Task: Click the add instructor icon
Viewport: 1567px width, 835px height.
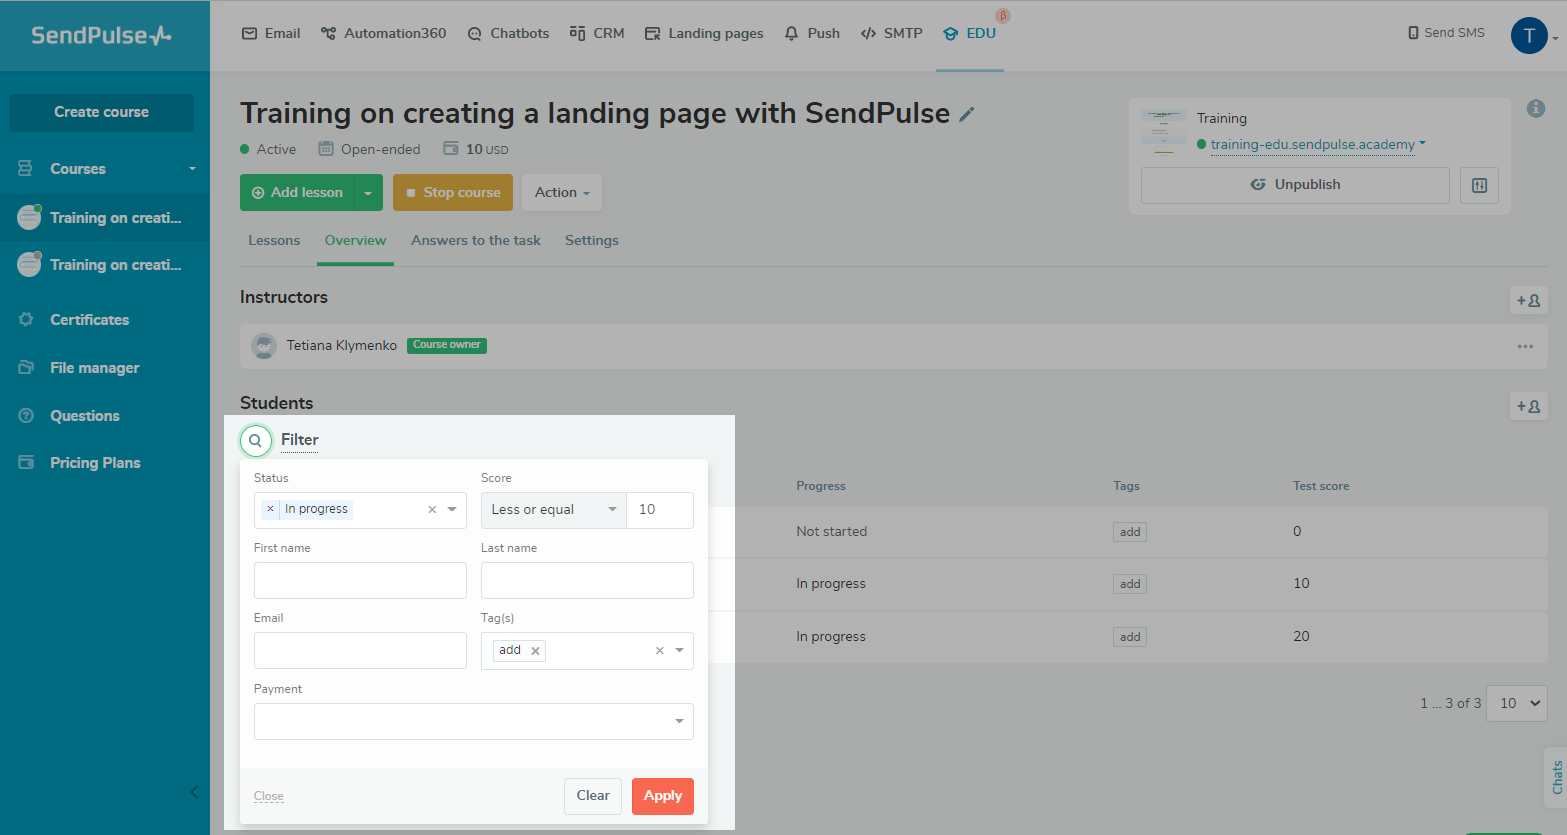Action: pos(1528,300)
